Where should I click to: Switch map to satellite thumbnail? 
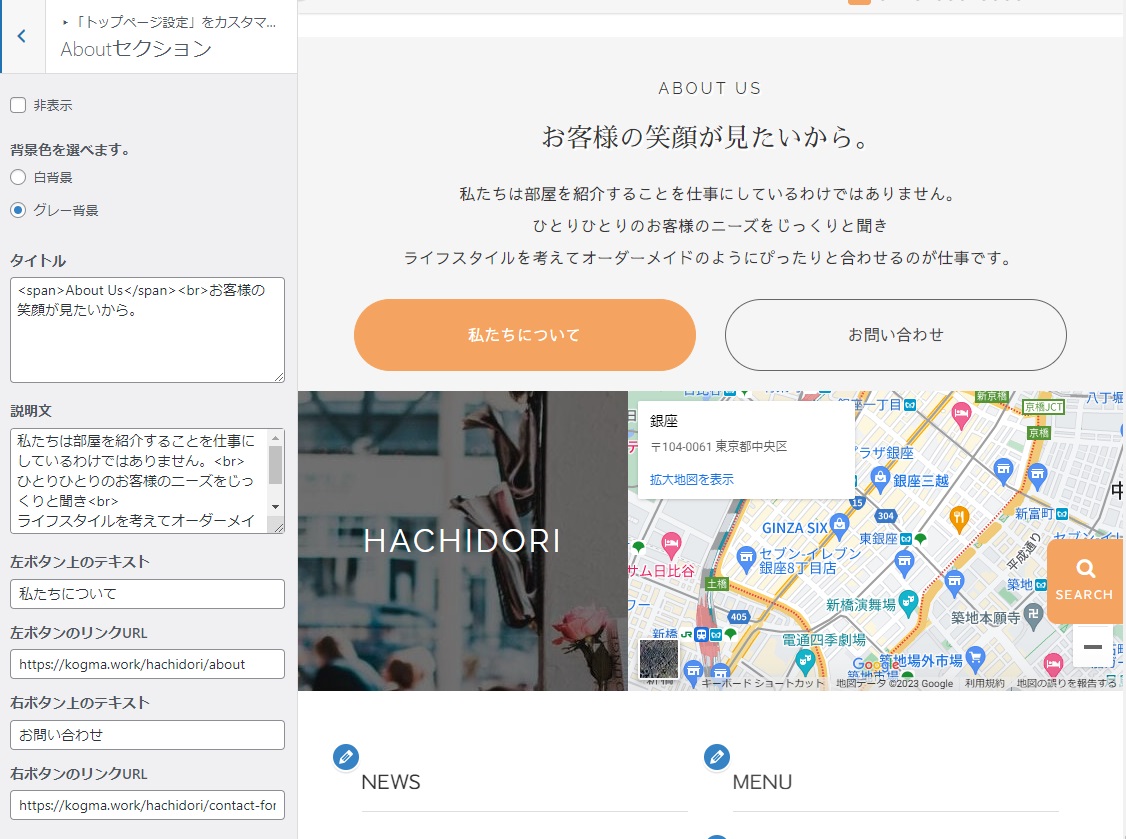[659, 658]
